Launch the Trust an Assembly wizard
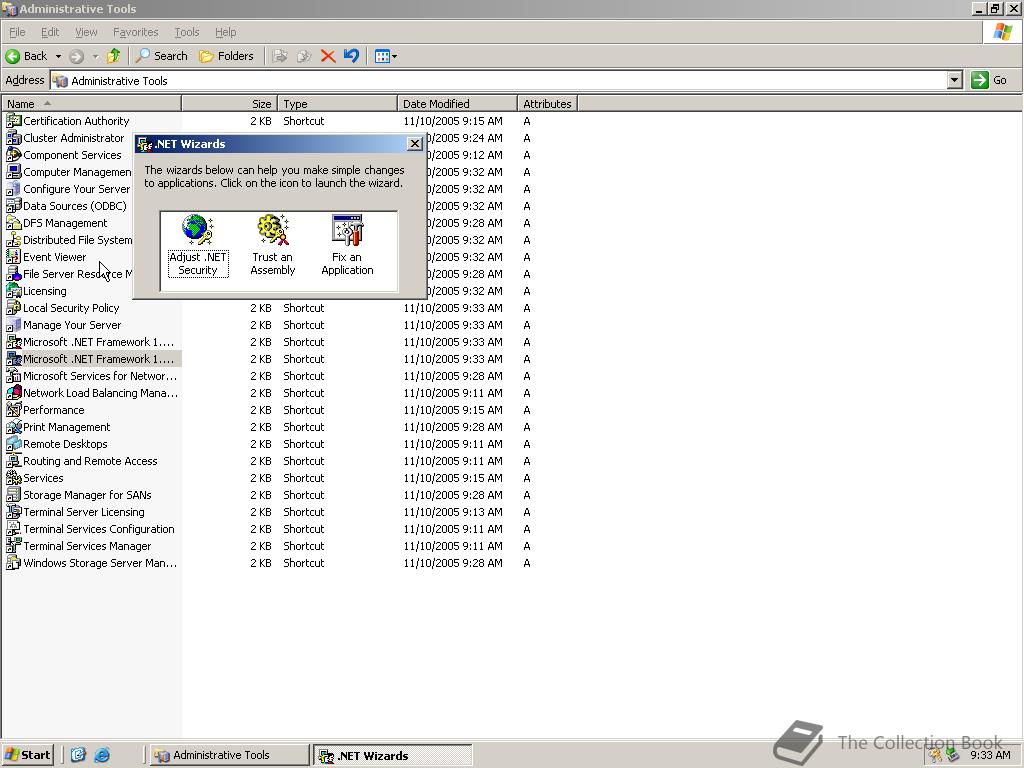This screenshot has width=1024, height=768. point(272,245)
